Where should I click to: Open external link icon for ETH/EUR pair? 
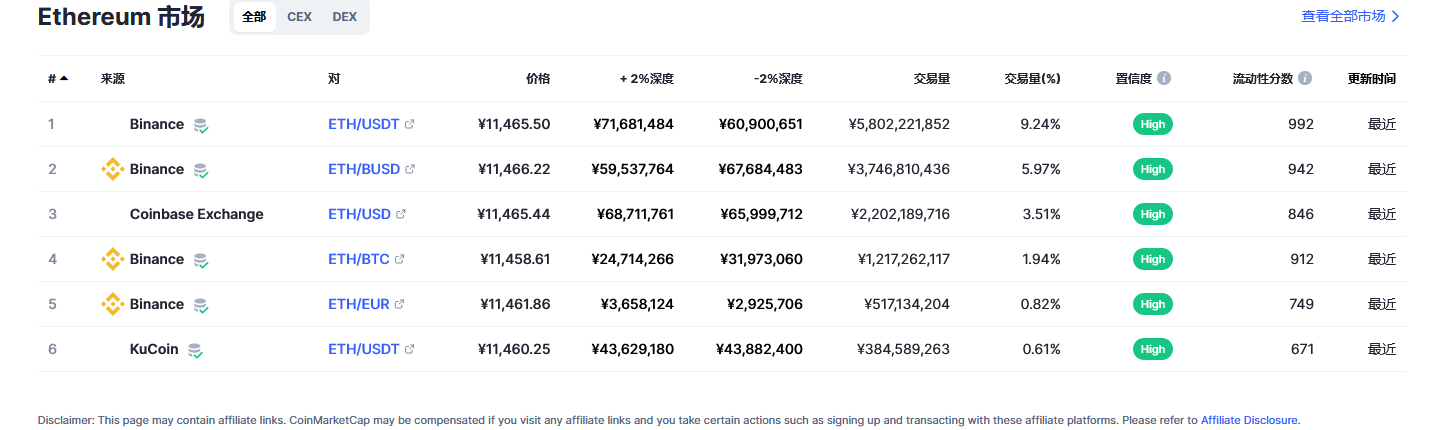click(399, 304)
